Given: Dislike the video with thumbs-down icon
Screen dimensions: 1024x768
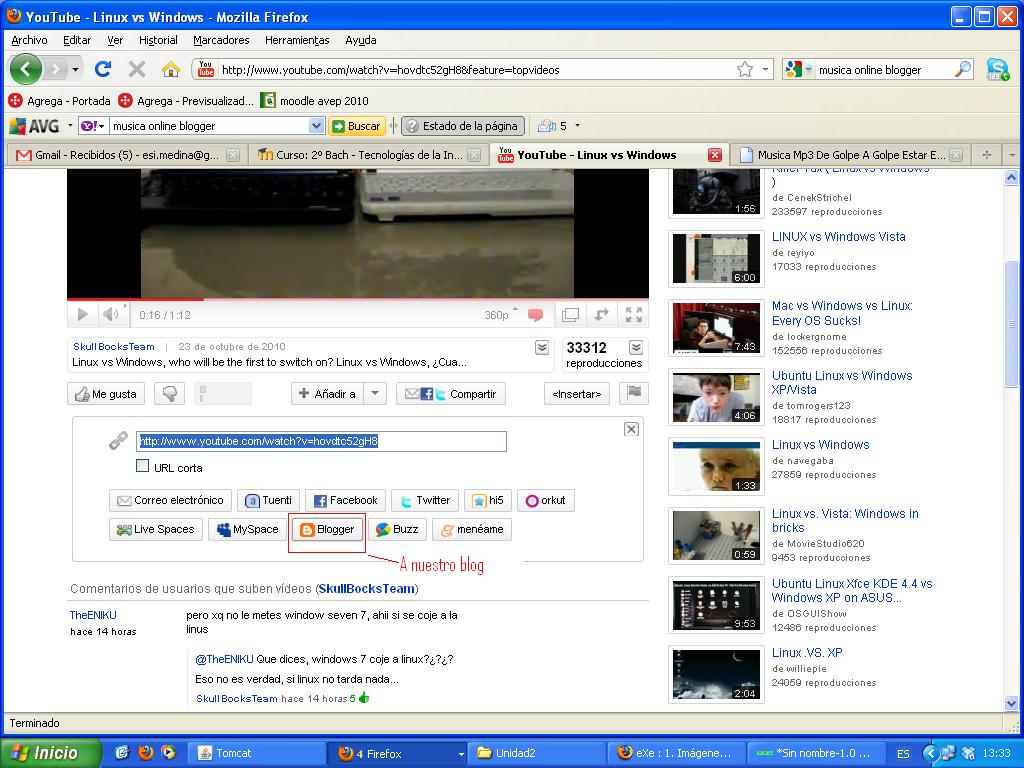Looking at the screenshot, I should 170,394.
